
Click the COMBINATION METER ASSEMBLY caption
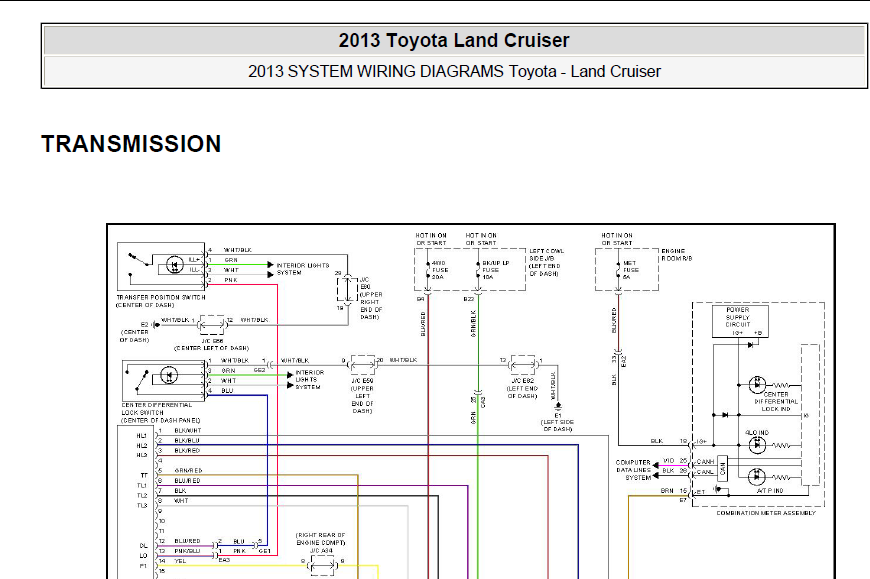[x=766, y=513]
